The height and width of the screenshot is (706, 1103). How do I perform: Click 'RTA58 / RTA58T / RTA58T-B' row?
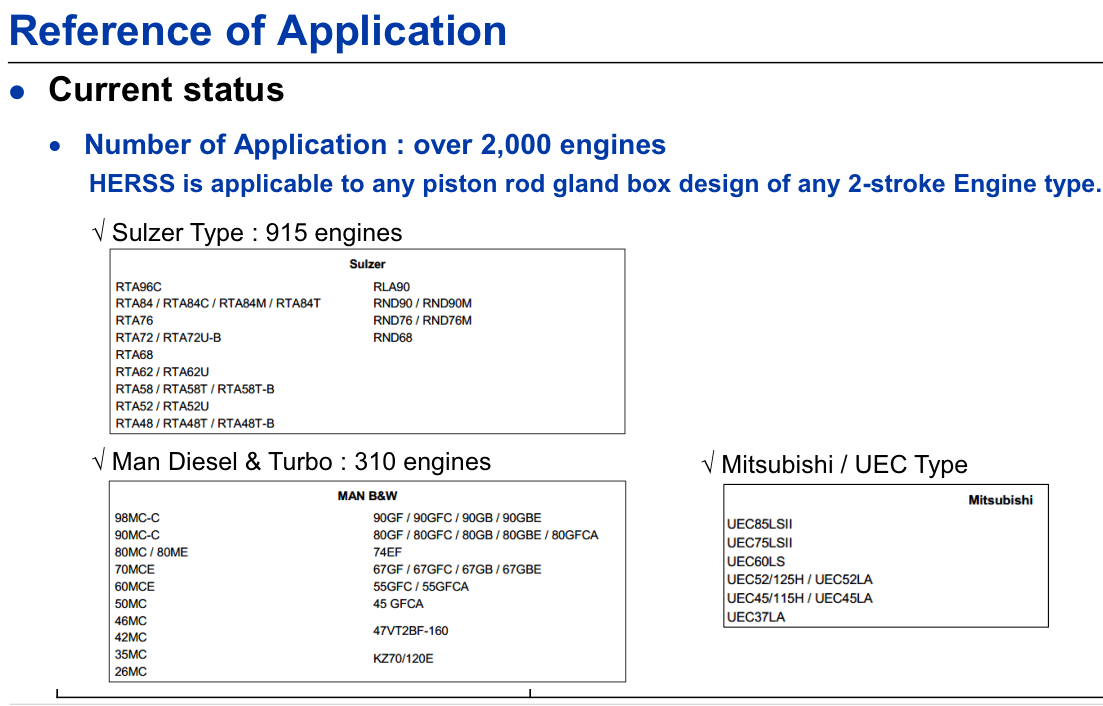point(195,389)
